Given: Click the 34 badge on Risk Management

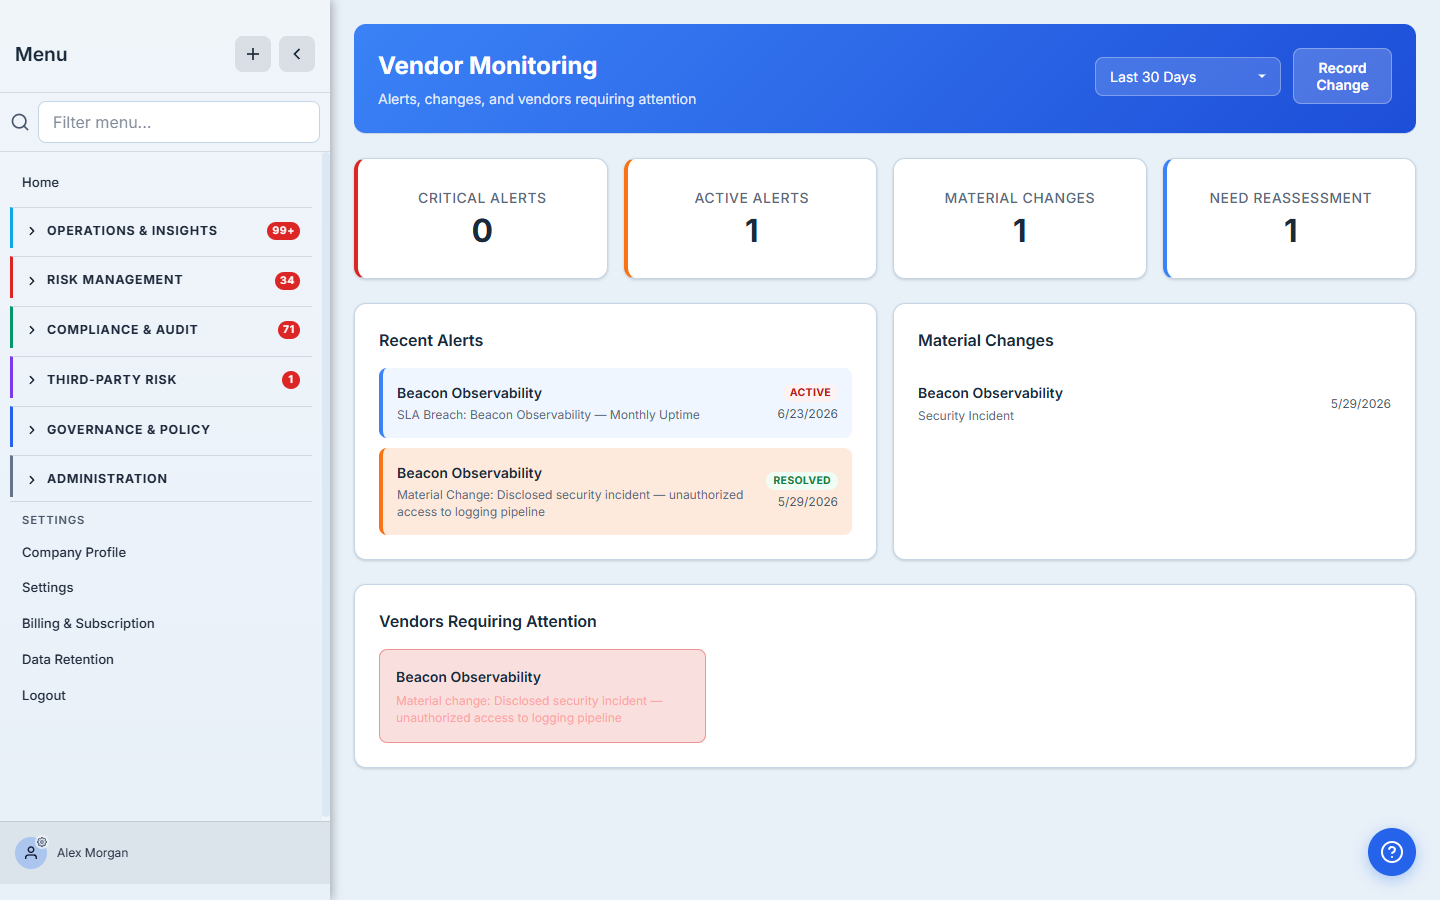Looking at the screenshot, I should coord(287,280).
